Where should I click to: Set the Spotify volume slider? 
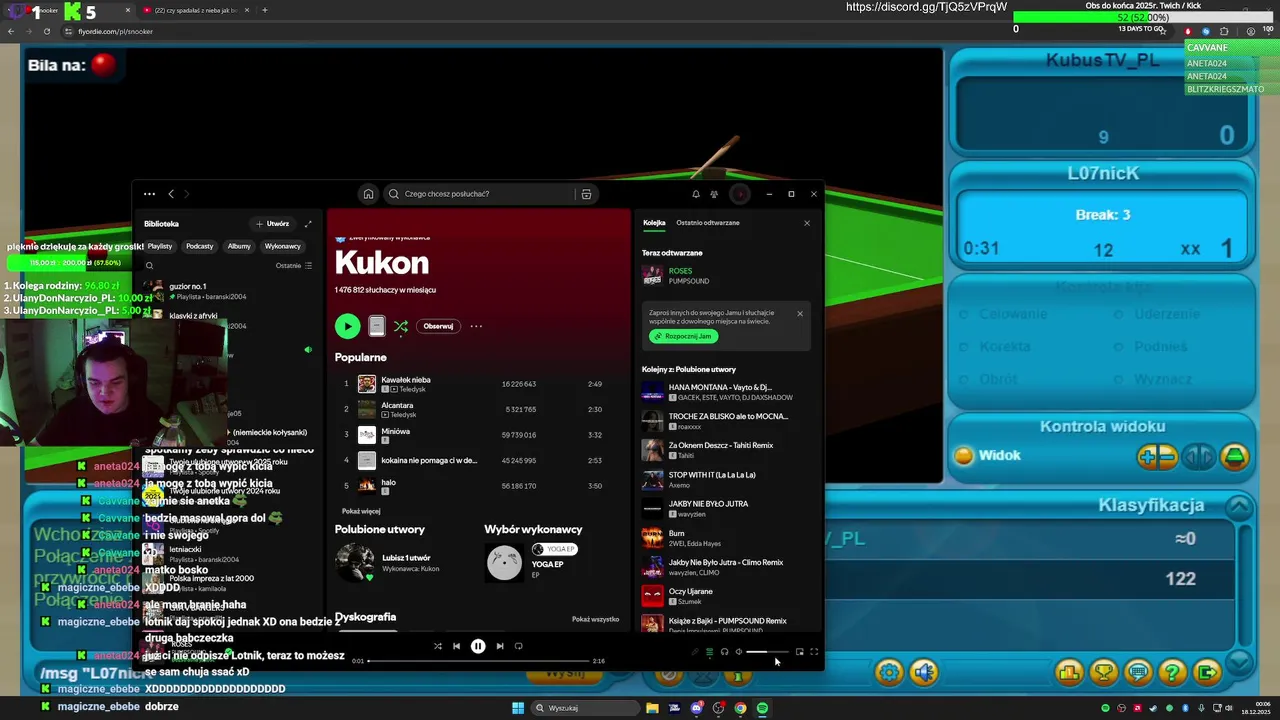pos(768,652)
